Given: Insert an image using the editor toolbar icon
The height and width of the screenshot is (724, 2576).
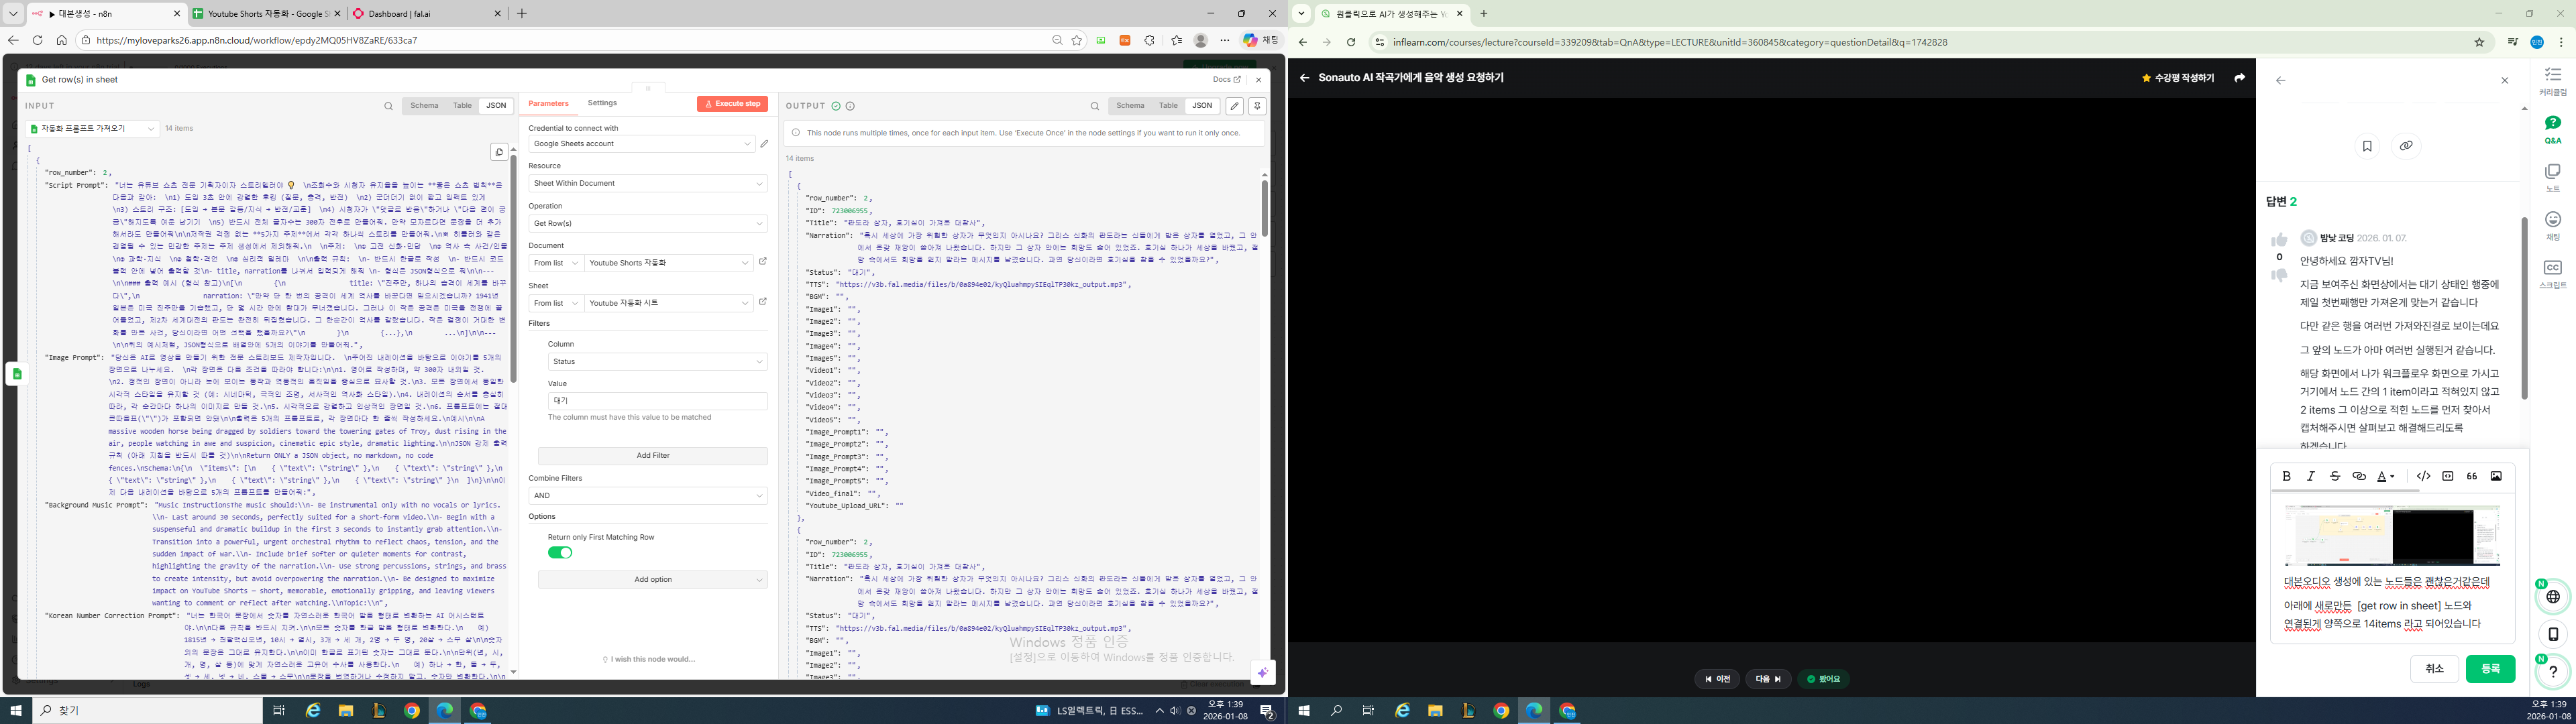Looking at the screenshot, I should 2496,476.
